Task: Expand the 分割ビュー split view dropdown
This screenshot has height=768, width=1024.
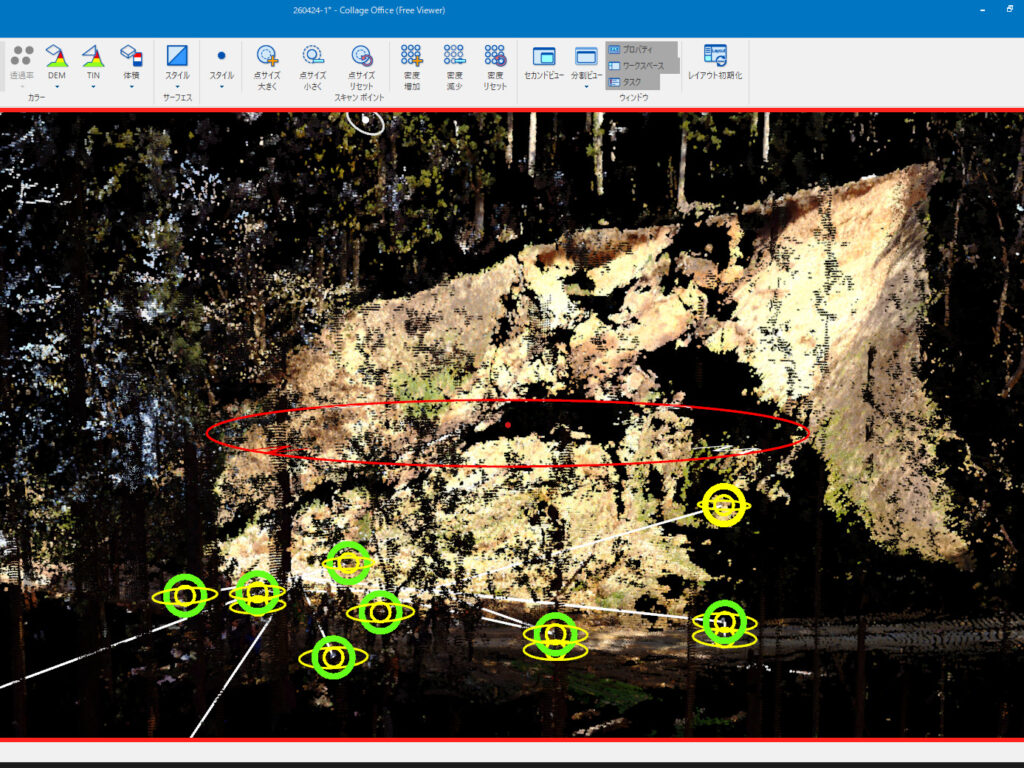Action: pos(586,87)
